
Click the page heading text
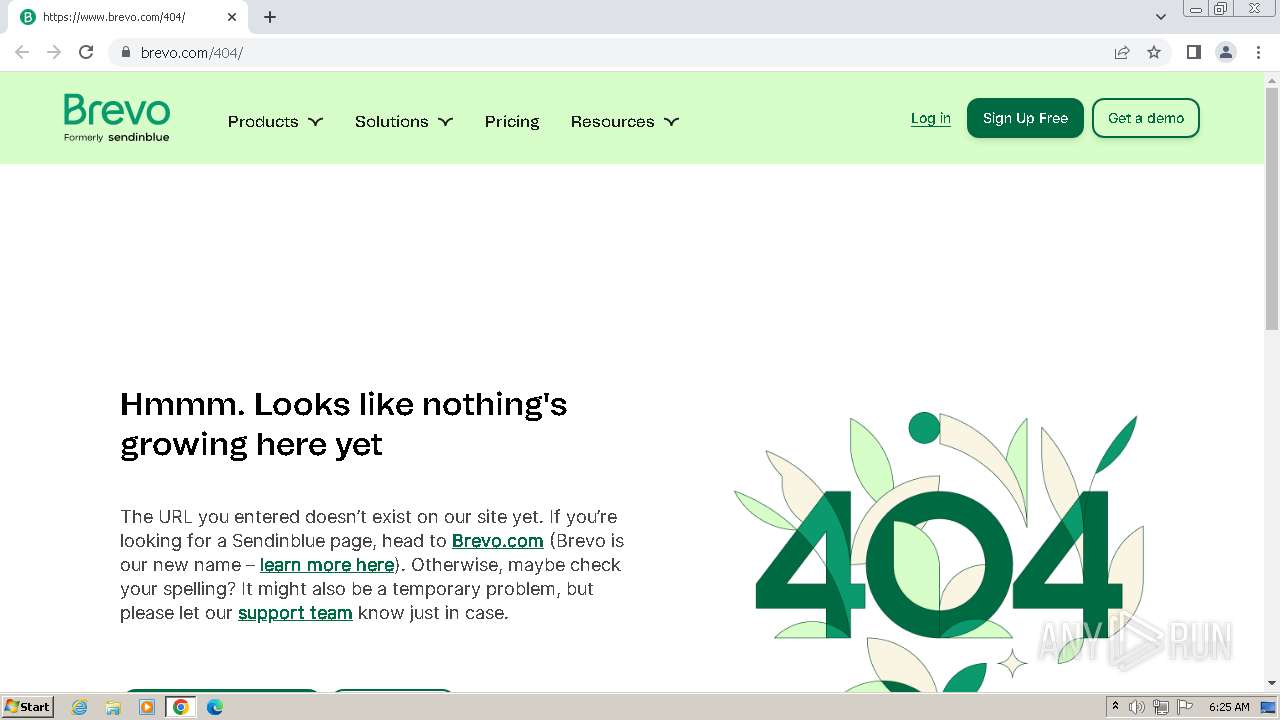[x=344, y=424]
